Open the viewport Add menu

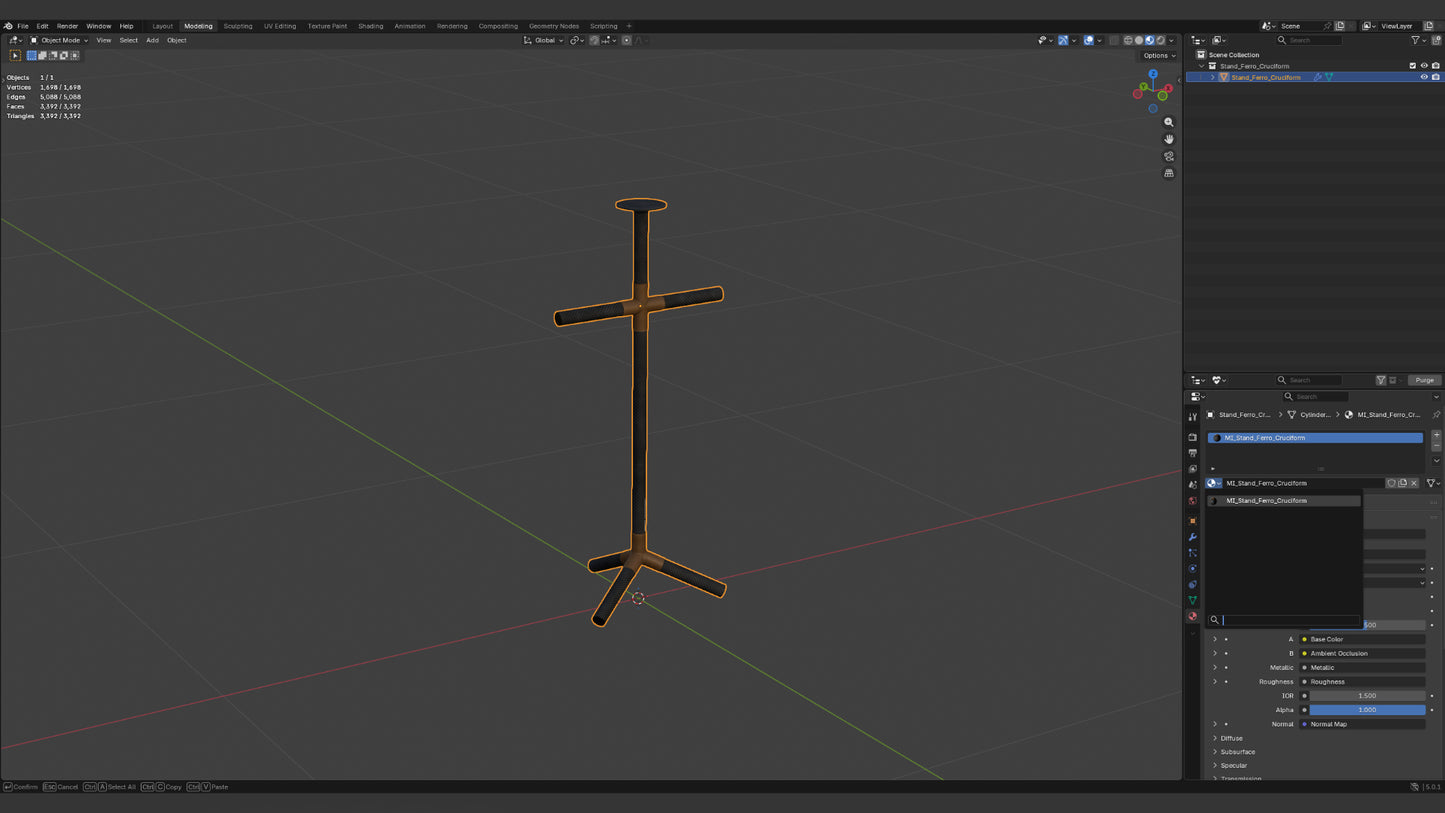click(152, 40)
